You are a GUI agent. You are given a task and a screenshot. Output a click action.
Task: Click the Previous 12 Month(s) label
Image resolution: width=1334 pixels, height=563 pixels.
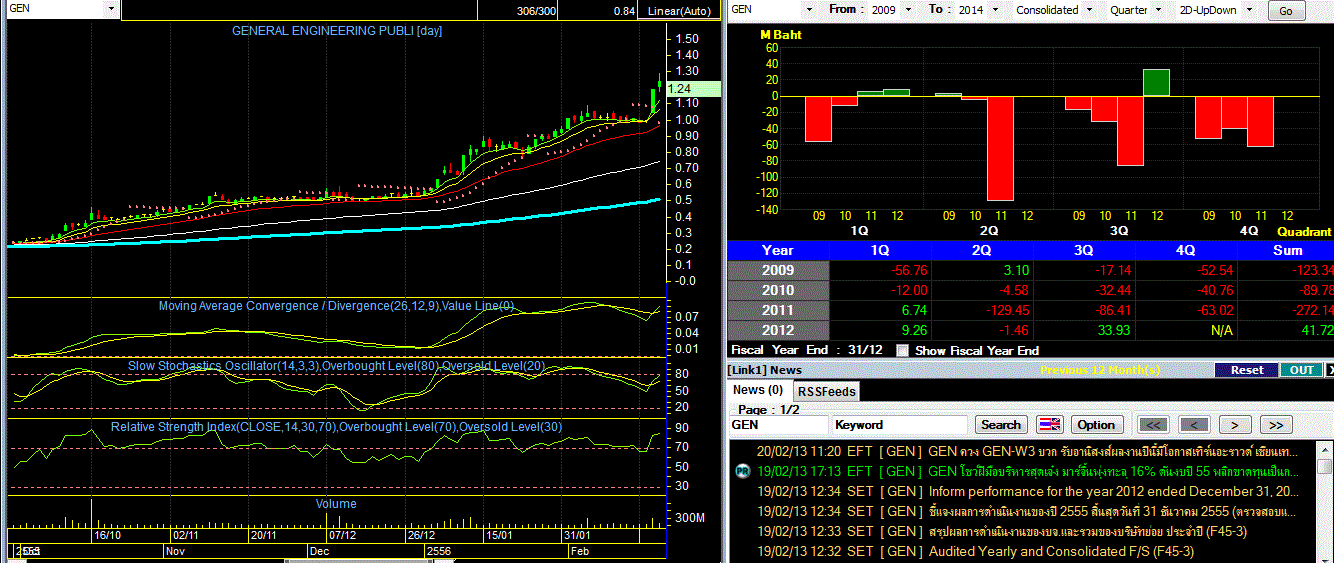(x=1100, y=370)
